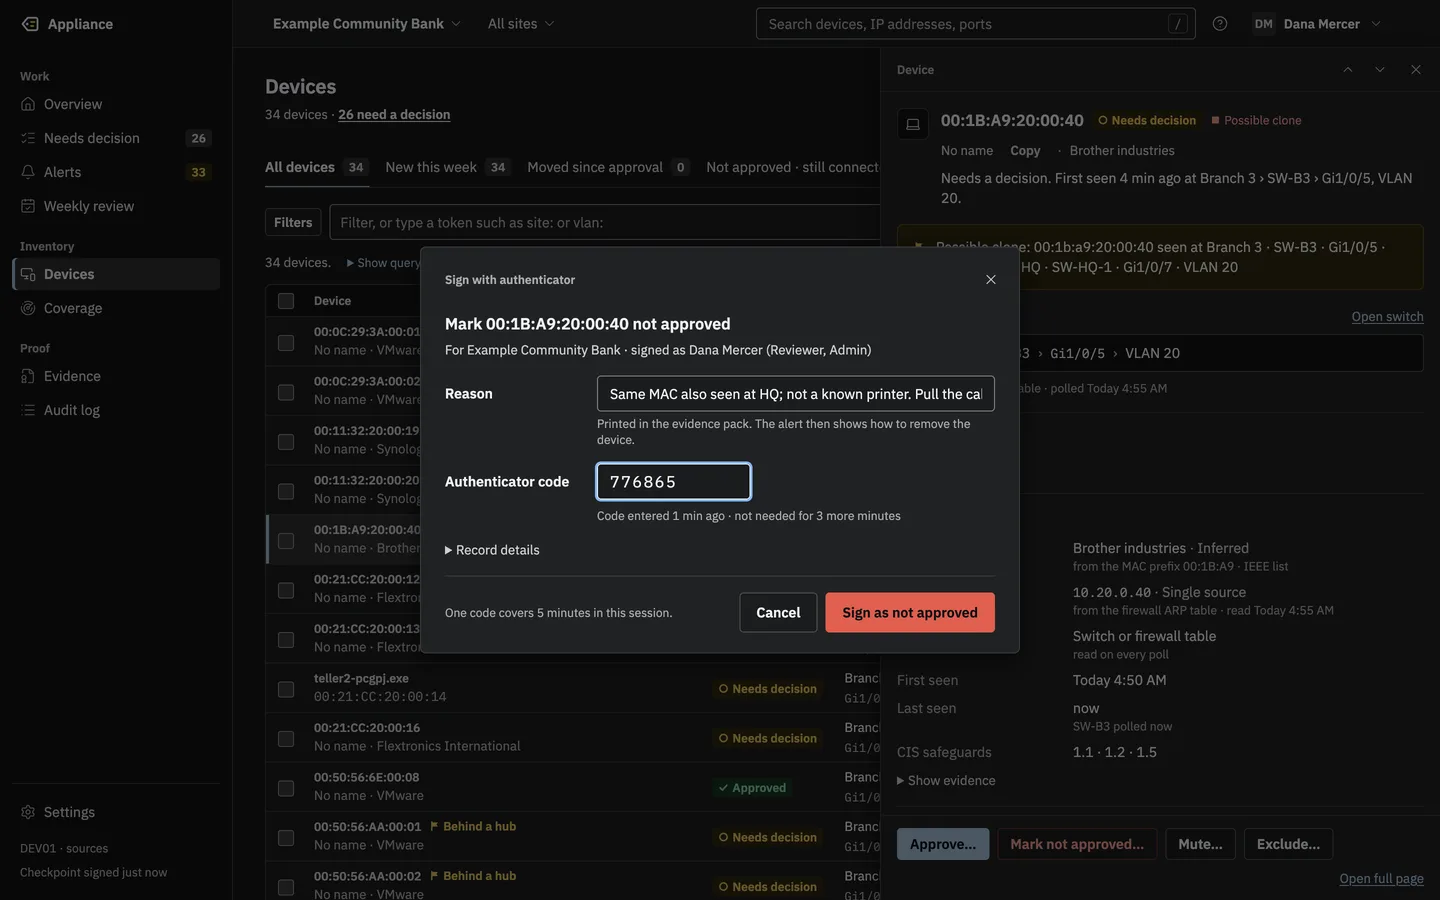
Task: Toggle the select-all checkbox in the Device header
Action: tap(286, 301)
